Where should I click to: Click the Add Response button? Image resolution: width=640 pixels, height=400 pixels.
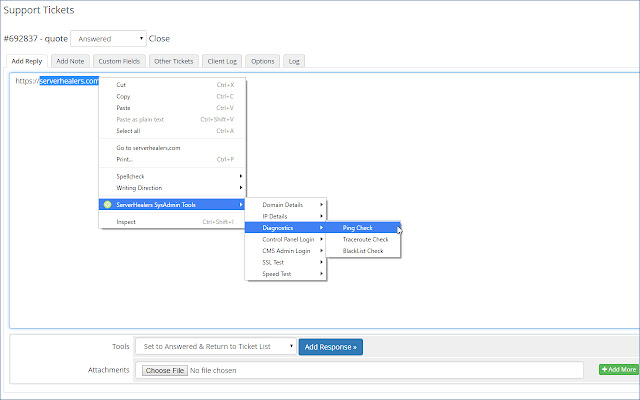coord(331,347)
